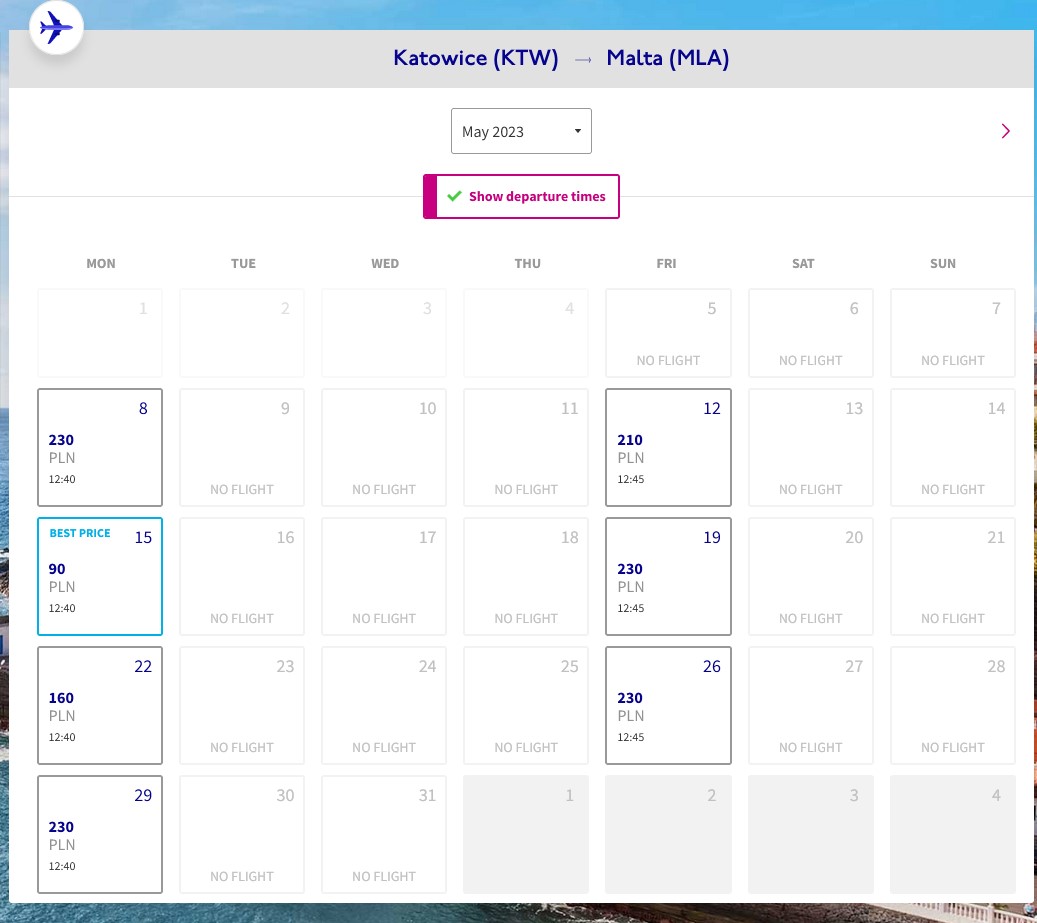This screenshot has height=923, width=1037.
Task: Select May 22 flight for 160 PLN
Action: [100, 705]
